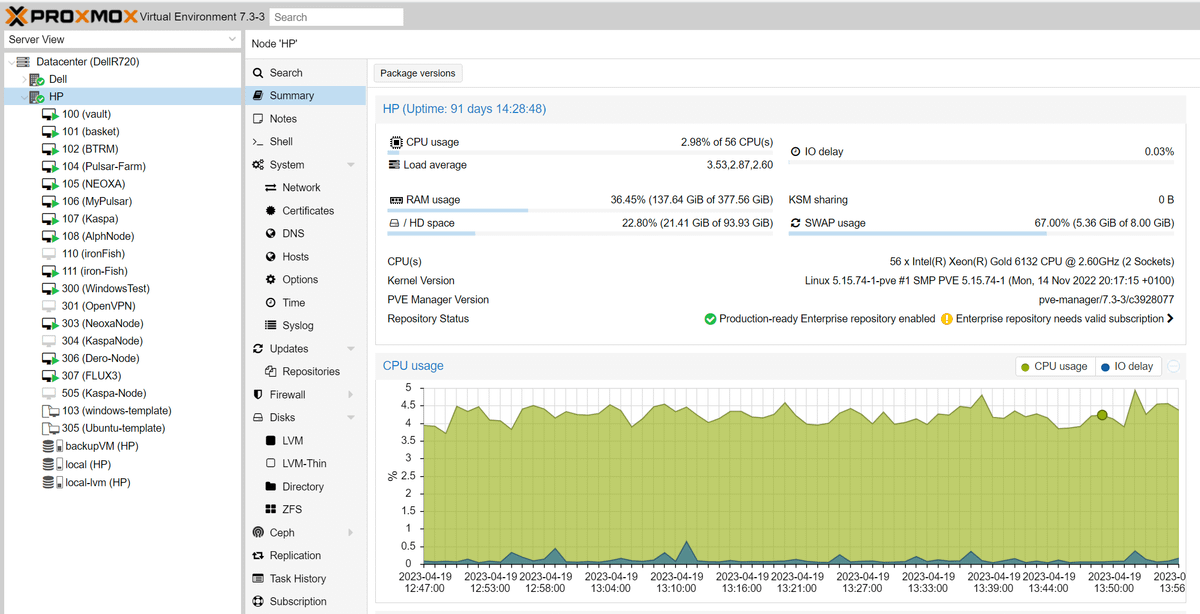Select the Replication menu item
Viewport: 1200px width, 614px height.
click(295, 556)
